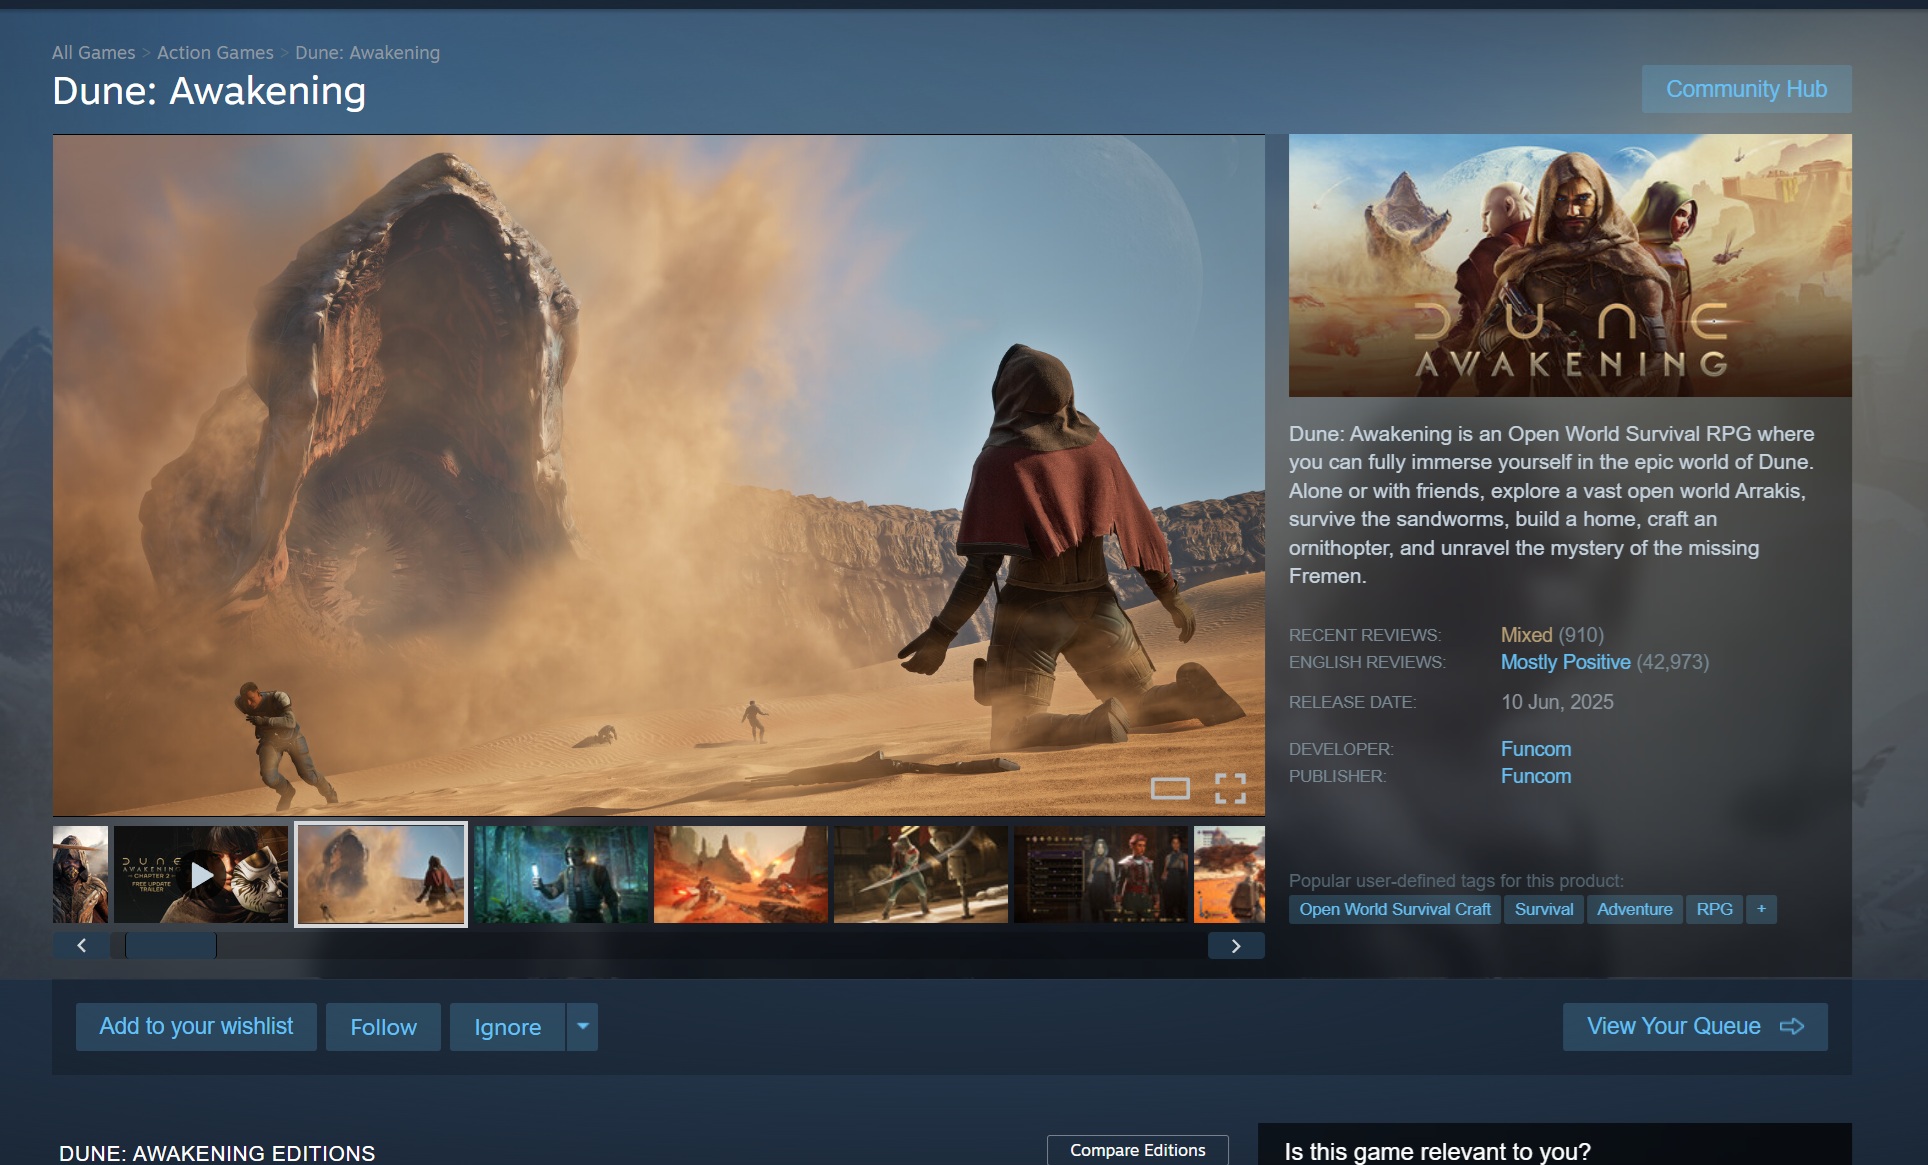Toggle theater mode in media viewer

pyautogui.click(x=1170, y=789)
